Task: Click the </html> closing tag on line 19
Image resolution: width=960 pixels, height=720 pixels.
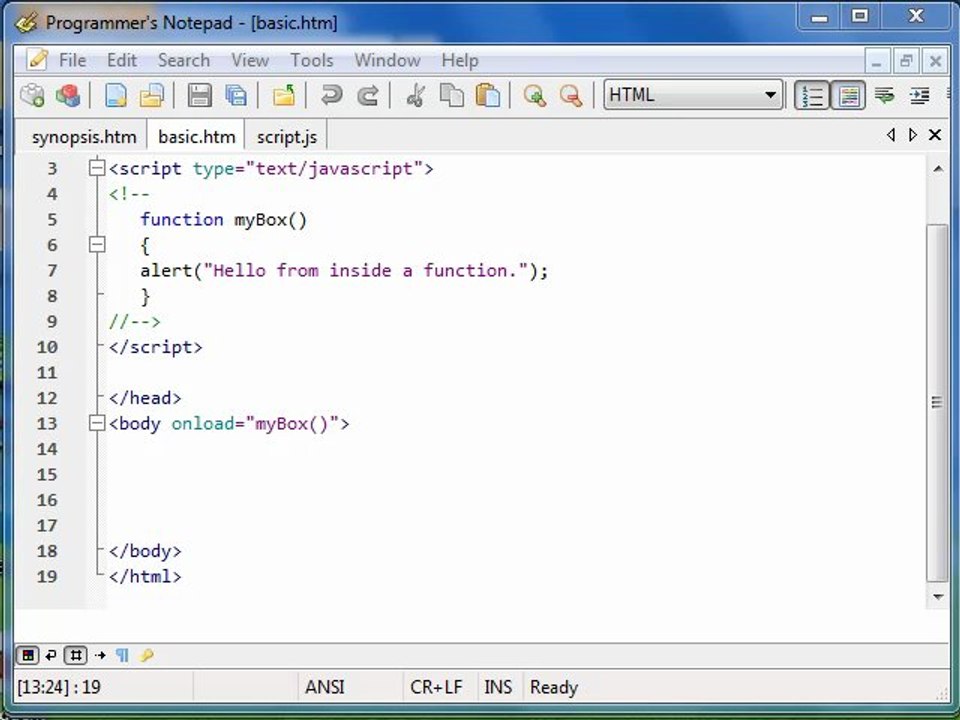Action: 145,576
